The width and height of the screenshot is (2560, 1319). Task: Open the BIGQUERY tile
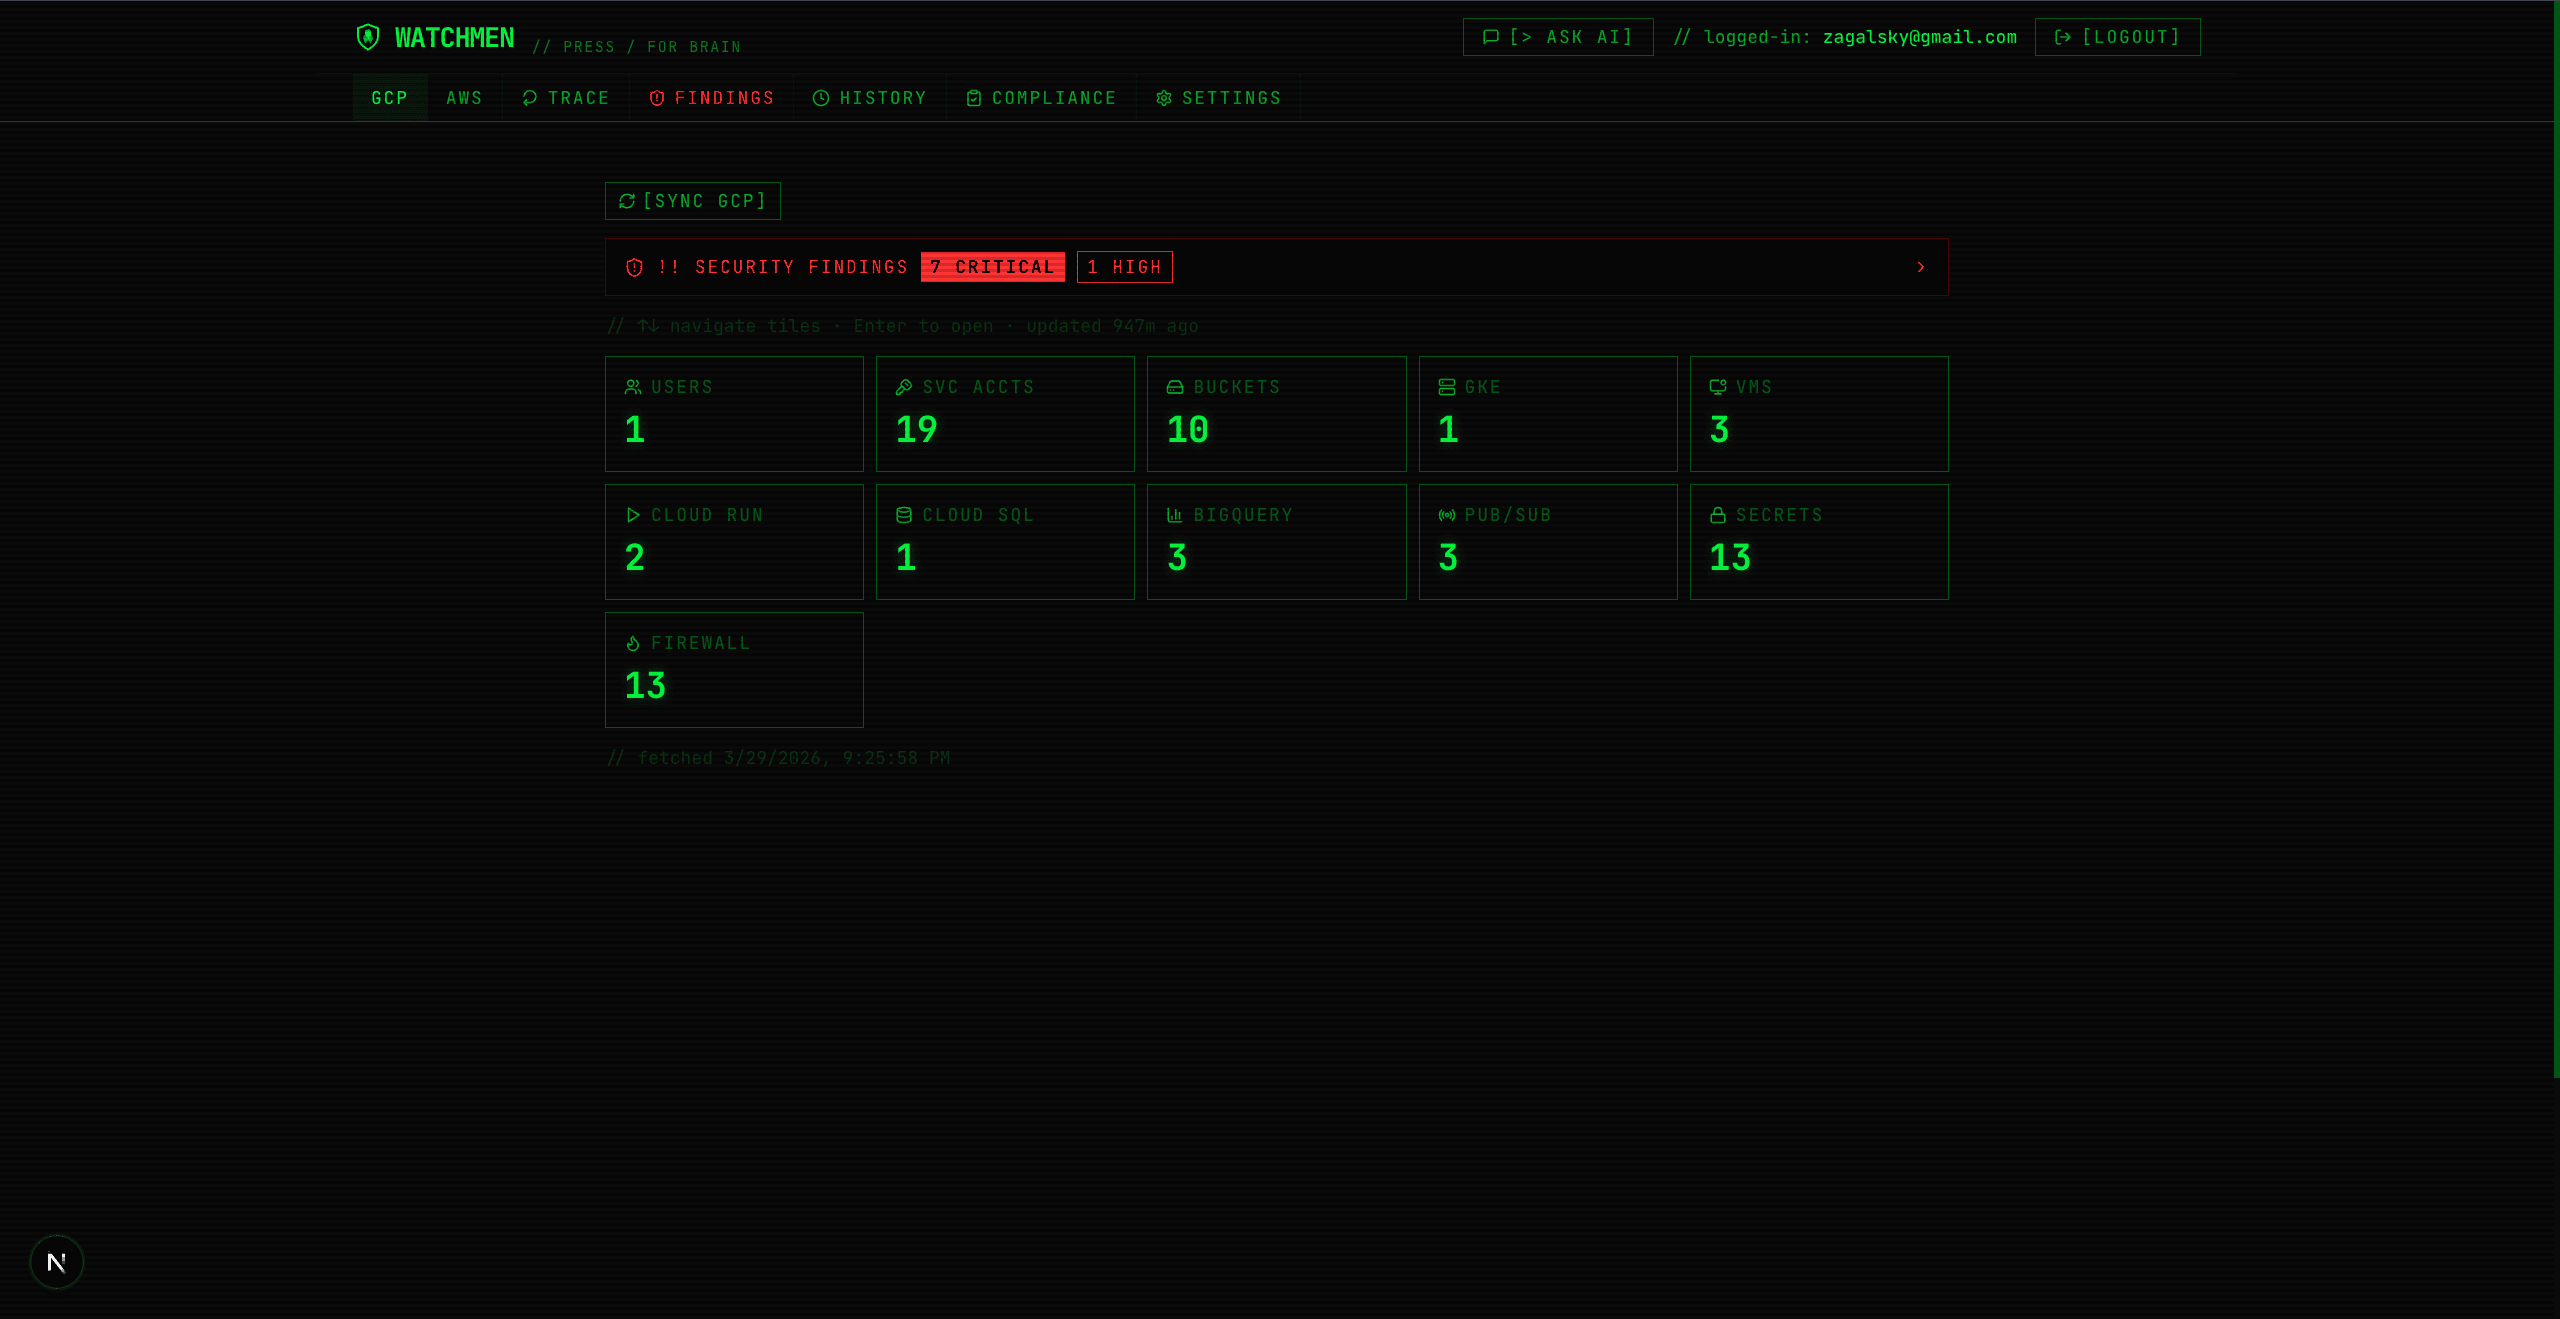point(1276,542)
